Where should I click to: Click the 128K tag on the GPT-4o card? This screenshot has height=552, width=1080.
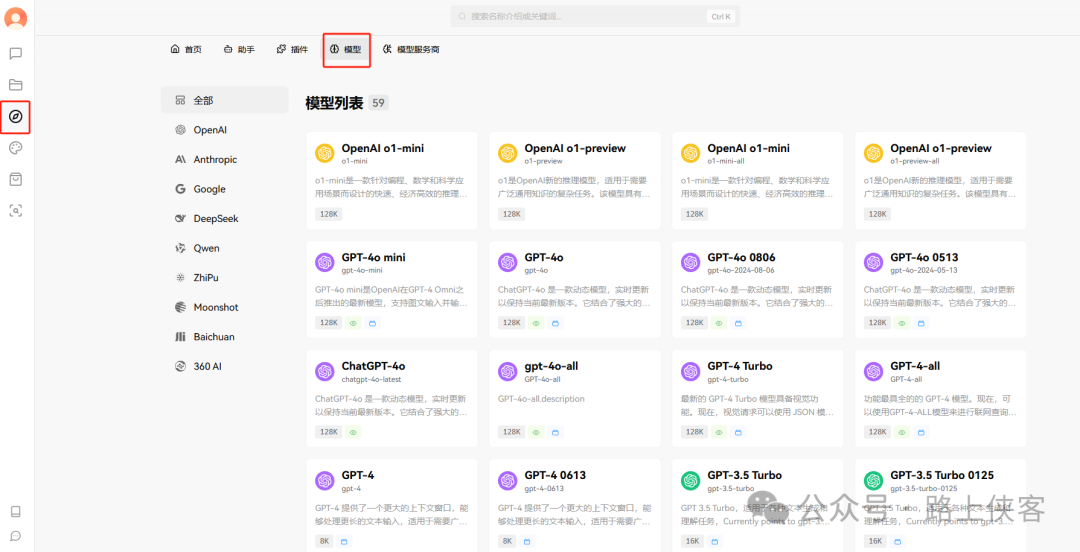click(512, 323)
